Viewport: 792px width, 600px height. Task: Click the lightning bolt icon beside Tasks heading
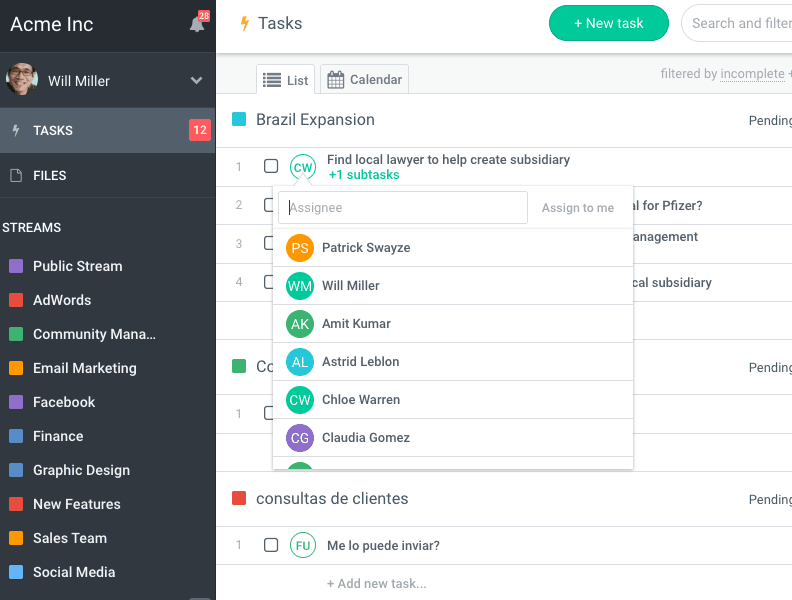click(244, 24)
